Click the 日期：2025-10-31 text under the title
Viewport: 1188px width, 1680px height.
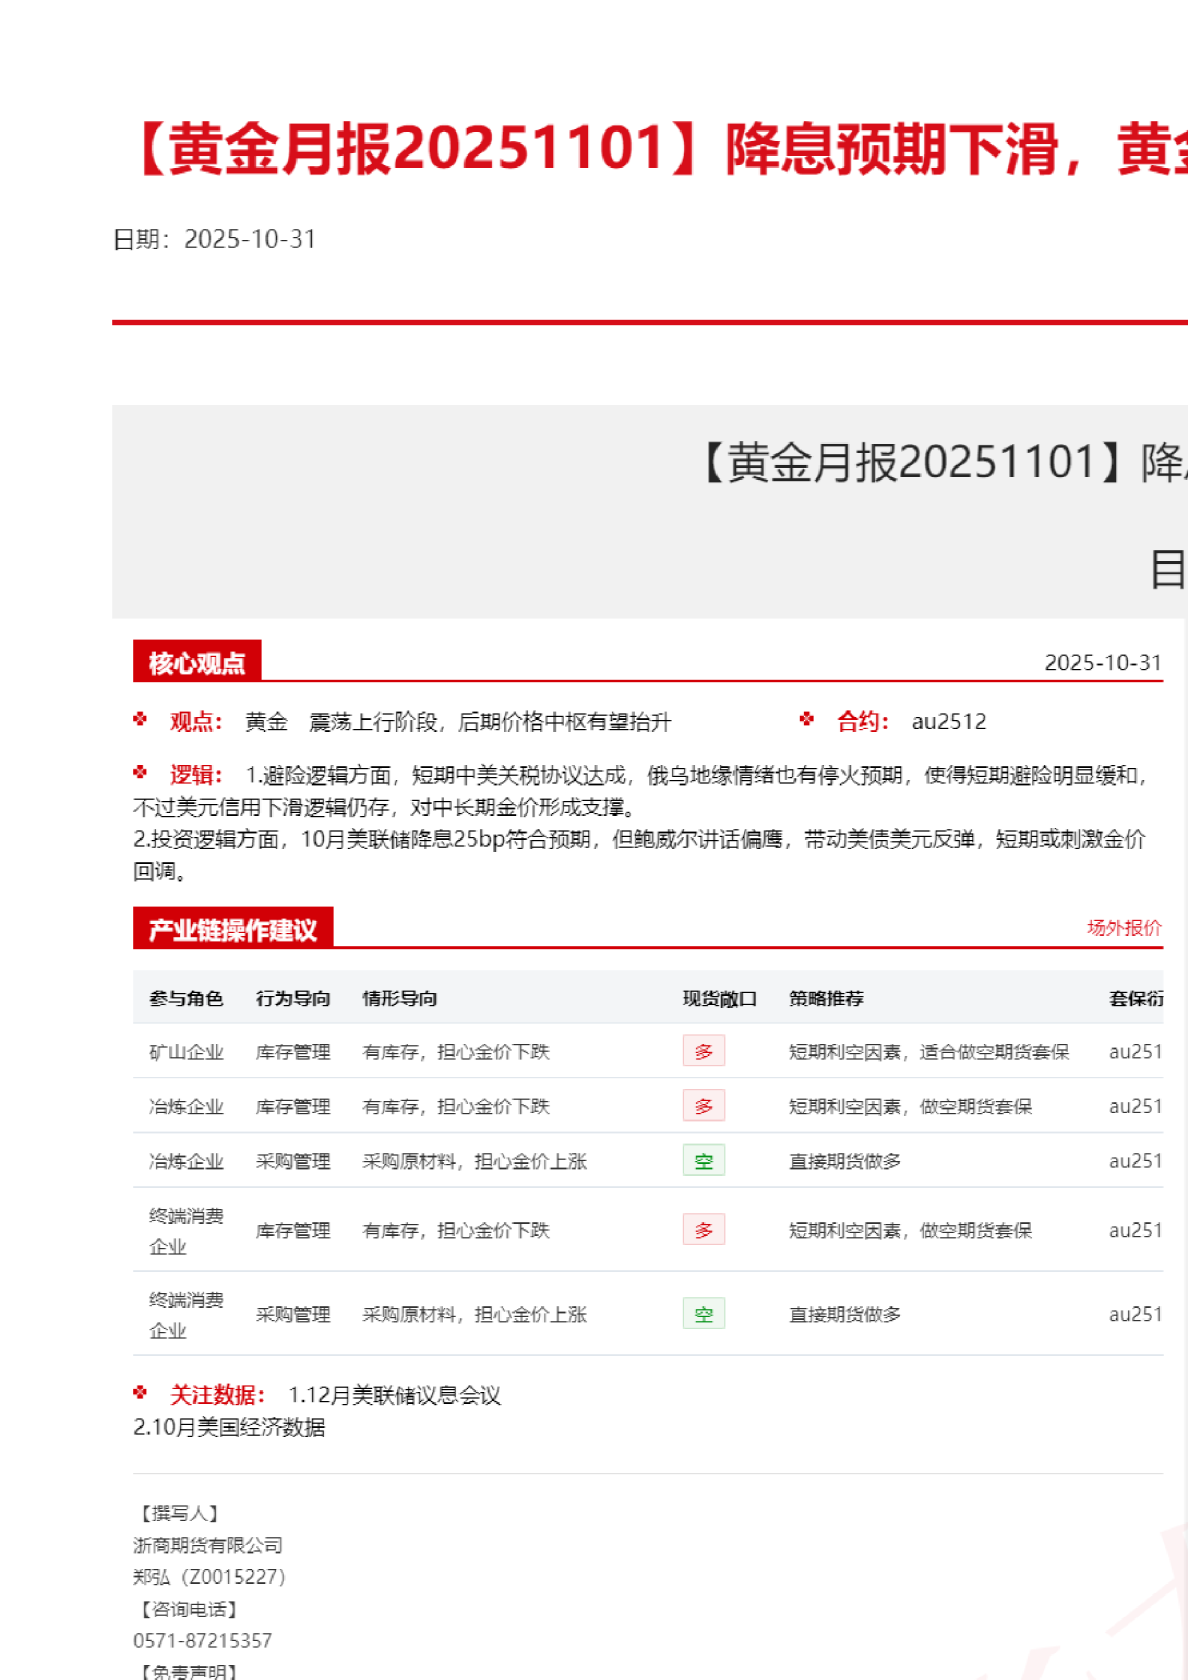[214, 239]
